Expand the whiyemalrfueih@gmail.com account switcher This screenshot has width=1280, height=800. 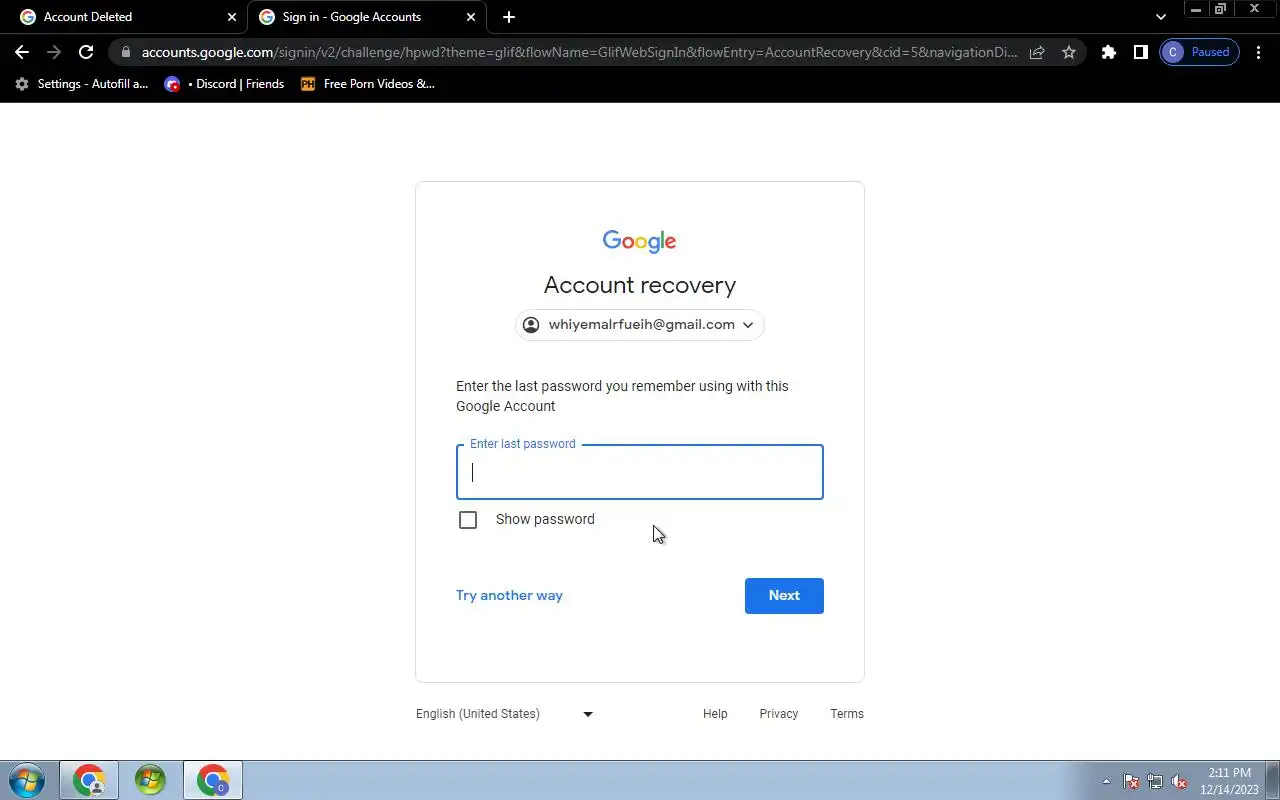640,325
